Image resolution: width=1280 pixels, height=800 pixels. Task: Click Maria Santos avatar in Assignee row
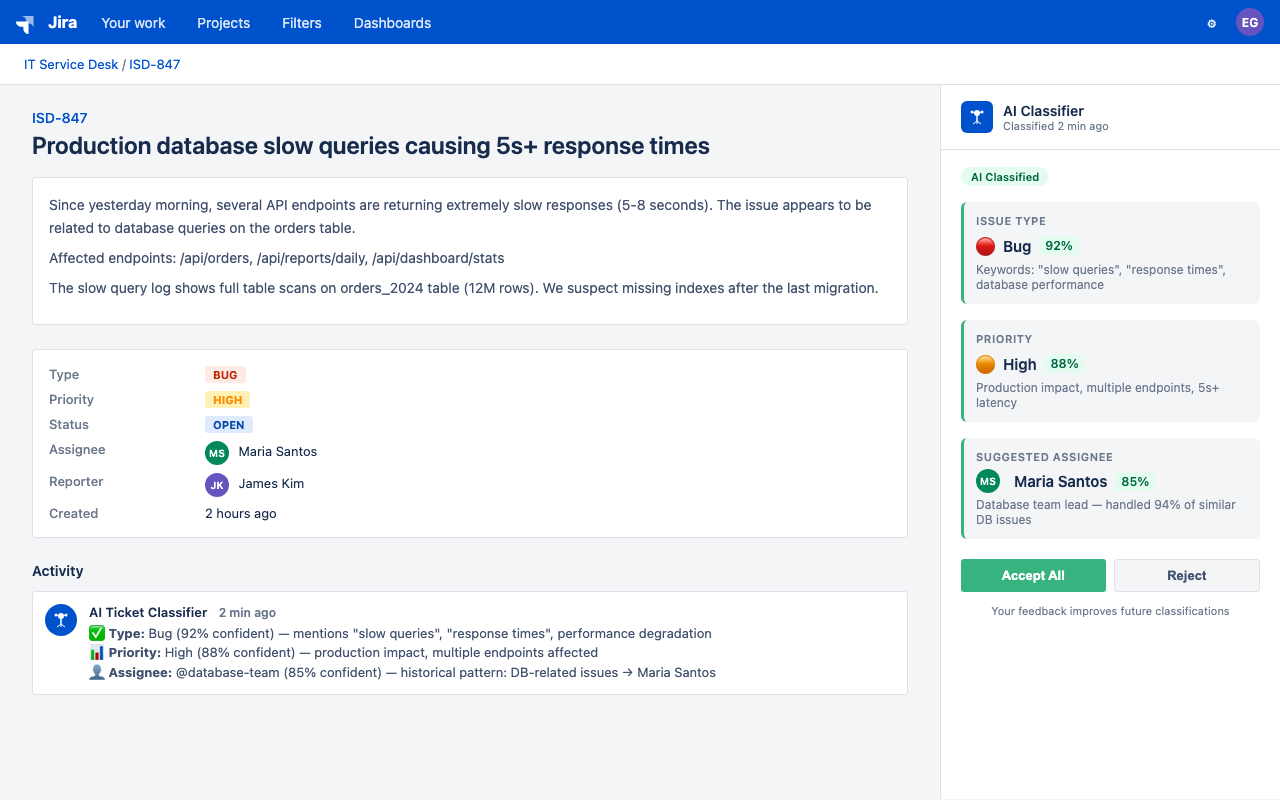point(216,453)
